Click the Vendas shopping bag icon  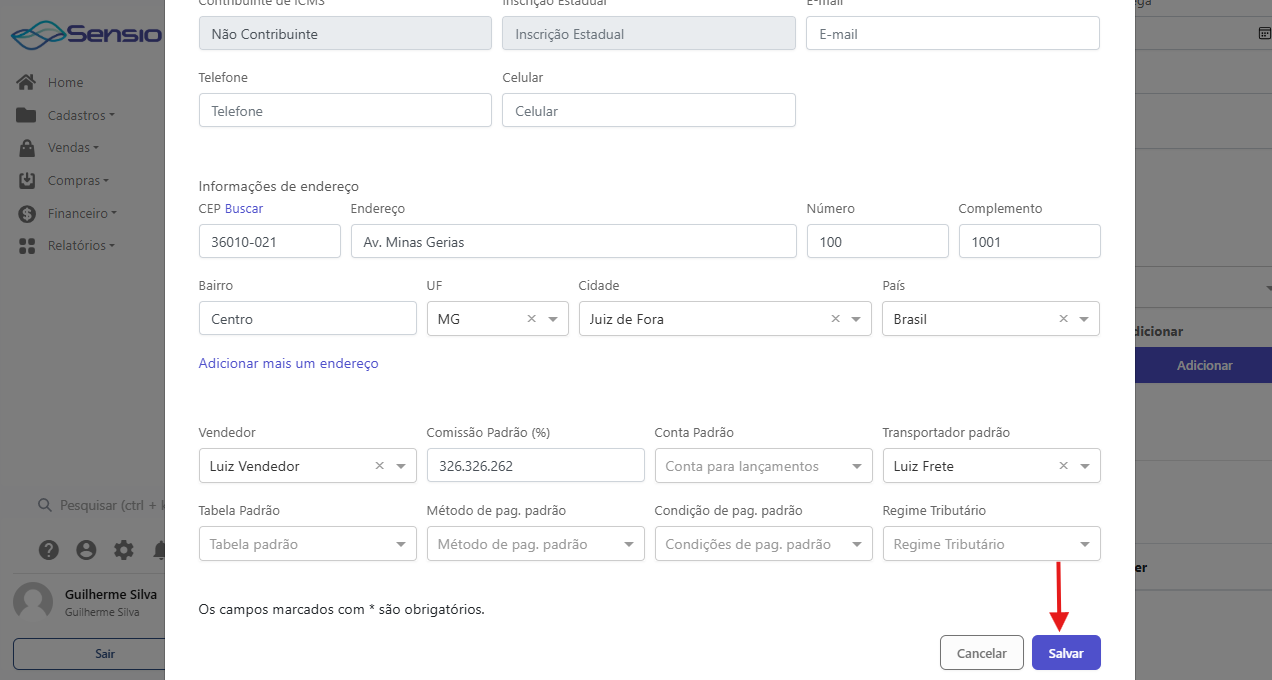[26, 148]
